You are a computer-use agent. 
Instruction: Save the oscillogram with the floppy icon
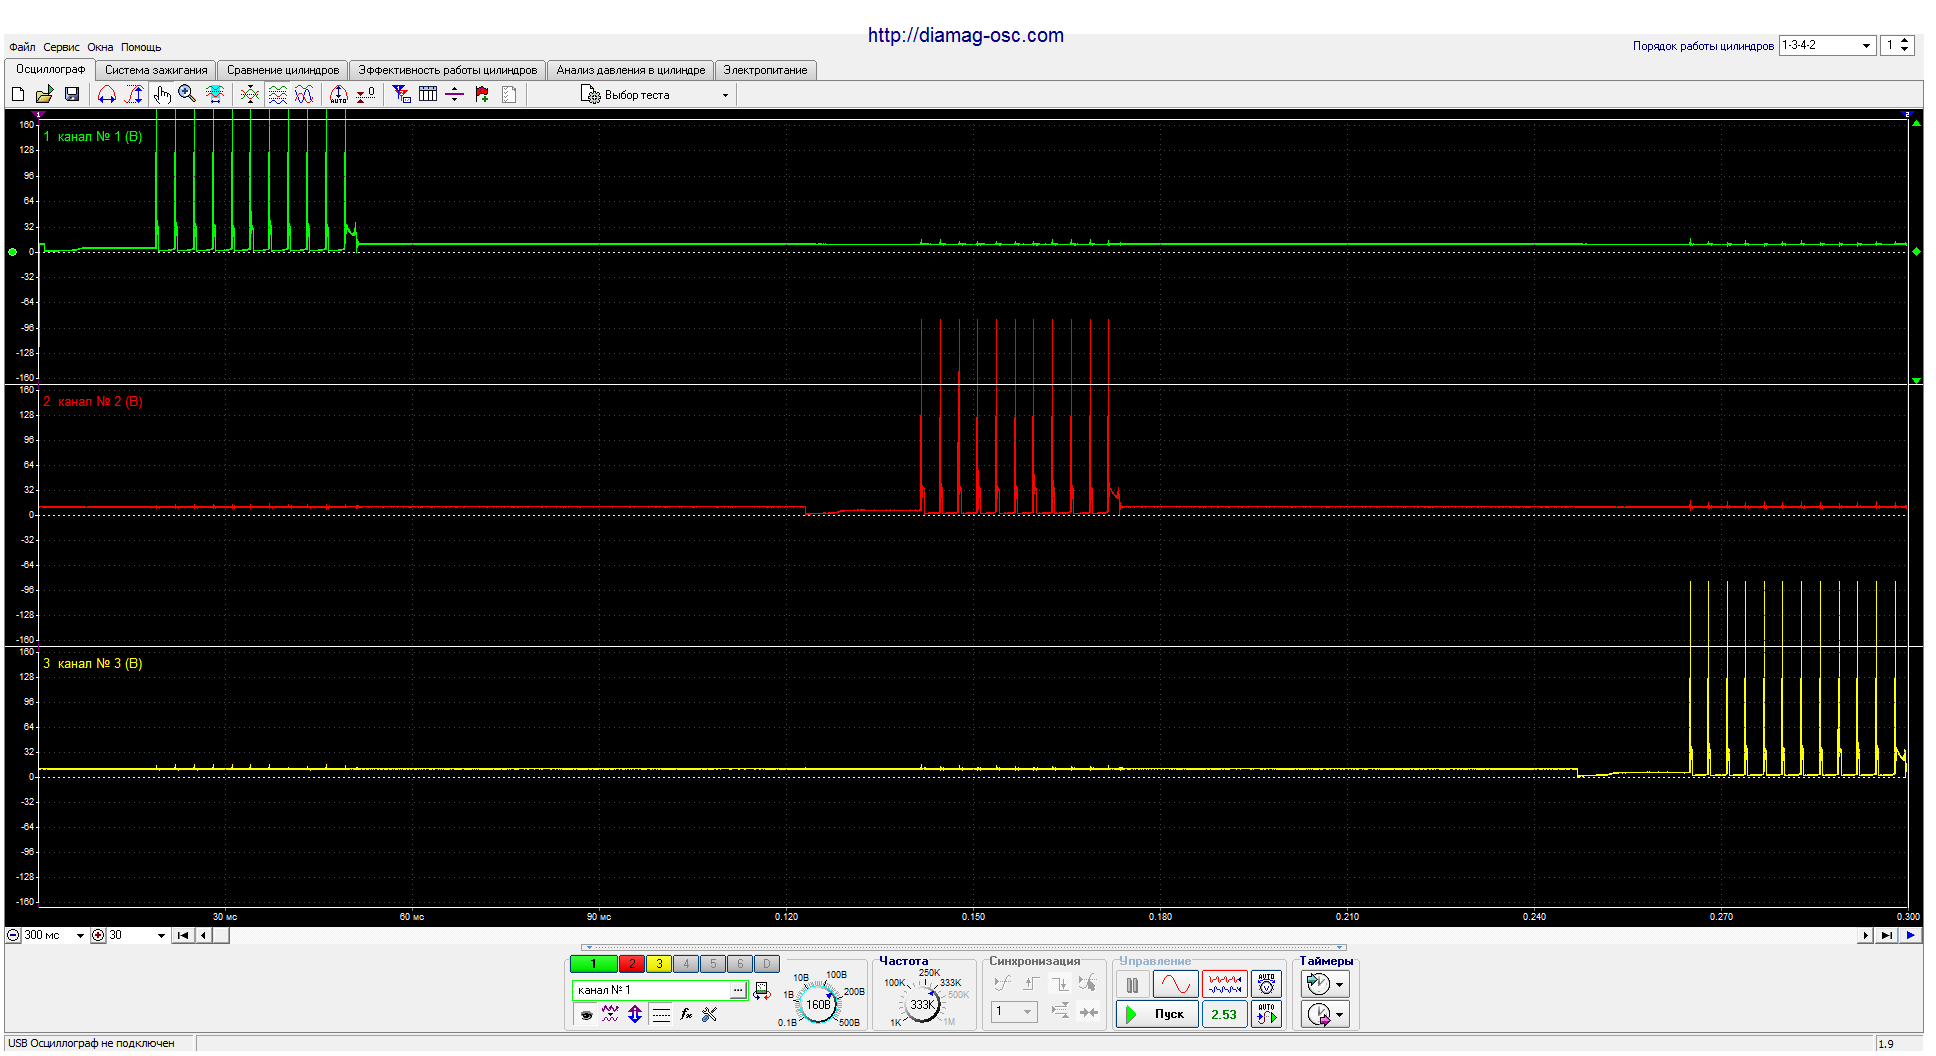tap(72, 94)
